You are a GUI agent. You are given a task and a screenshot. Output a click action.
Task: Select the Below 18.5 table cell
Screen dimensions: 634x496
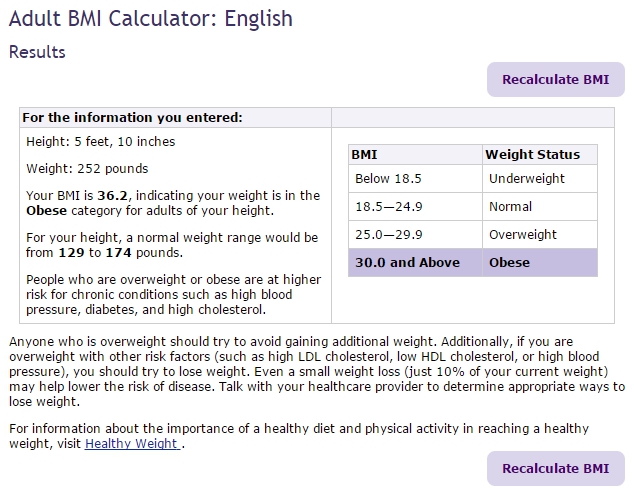(388, 178)
